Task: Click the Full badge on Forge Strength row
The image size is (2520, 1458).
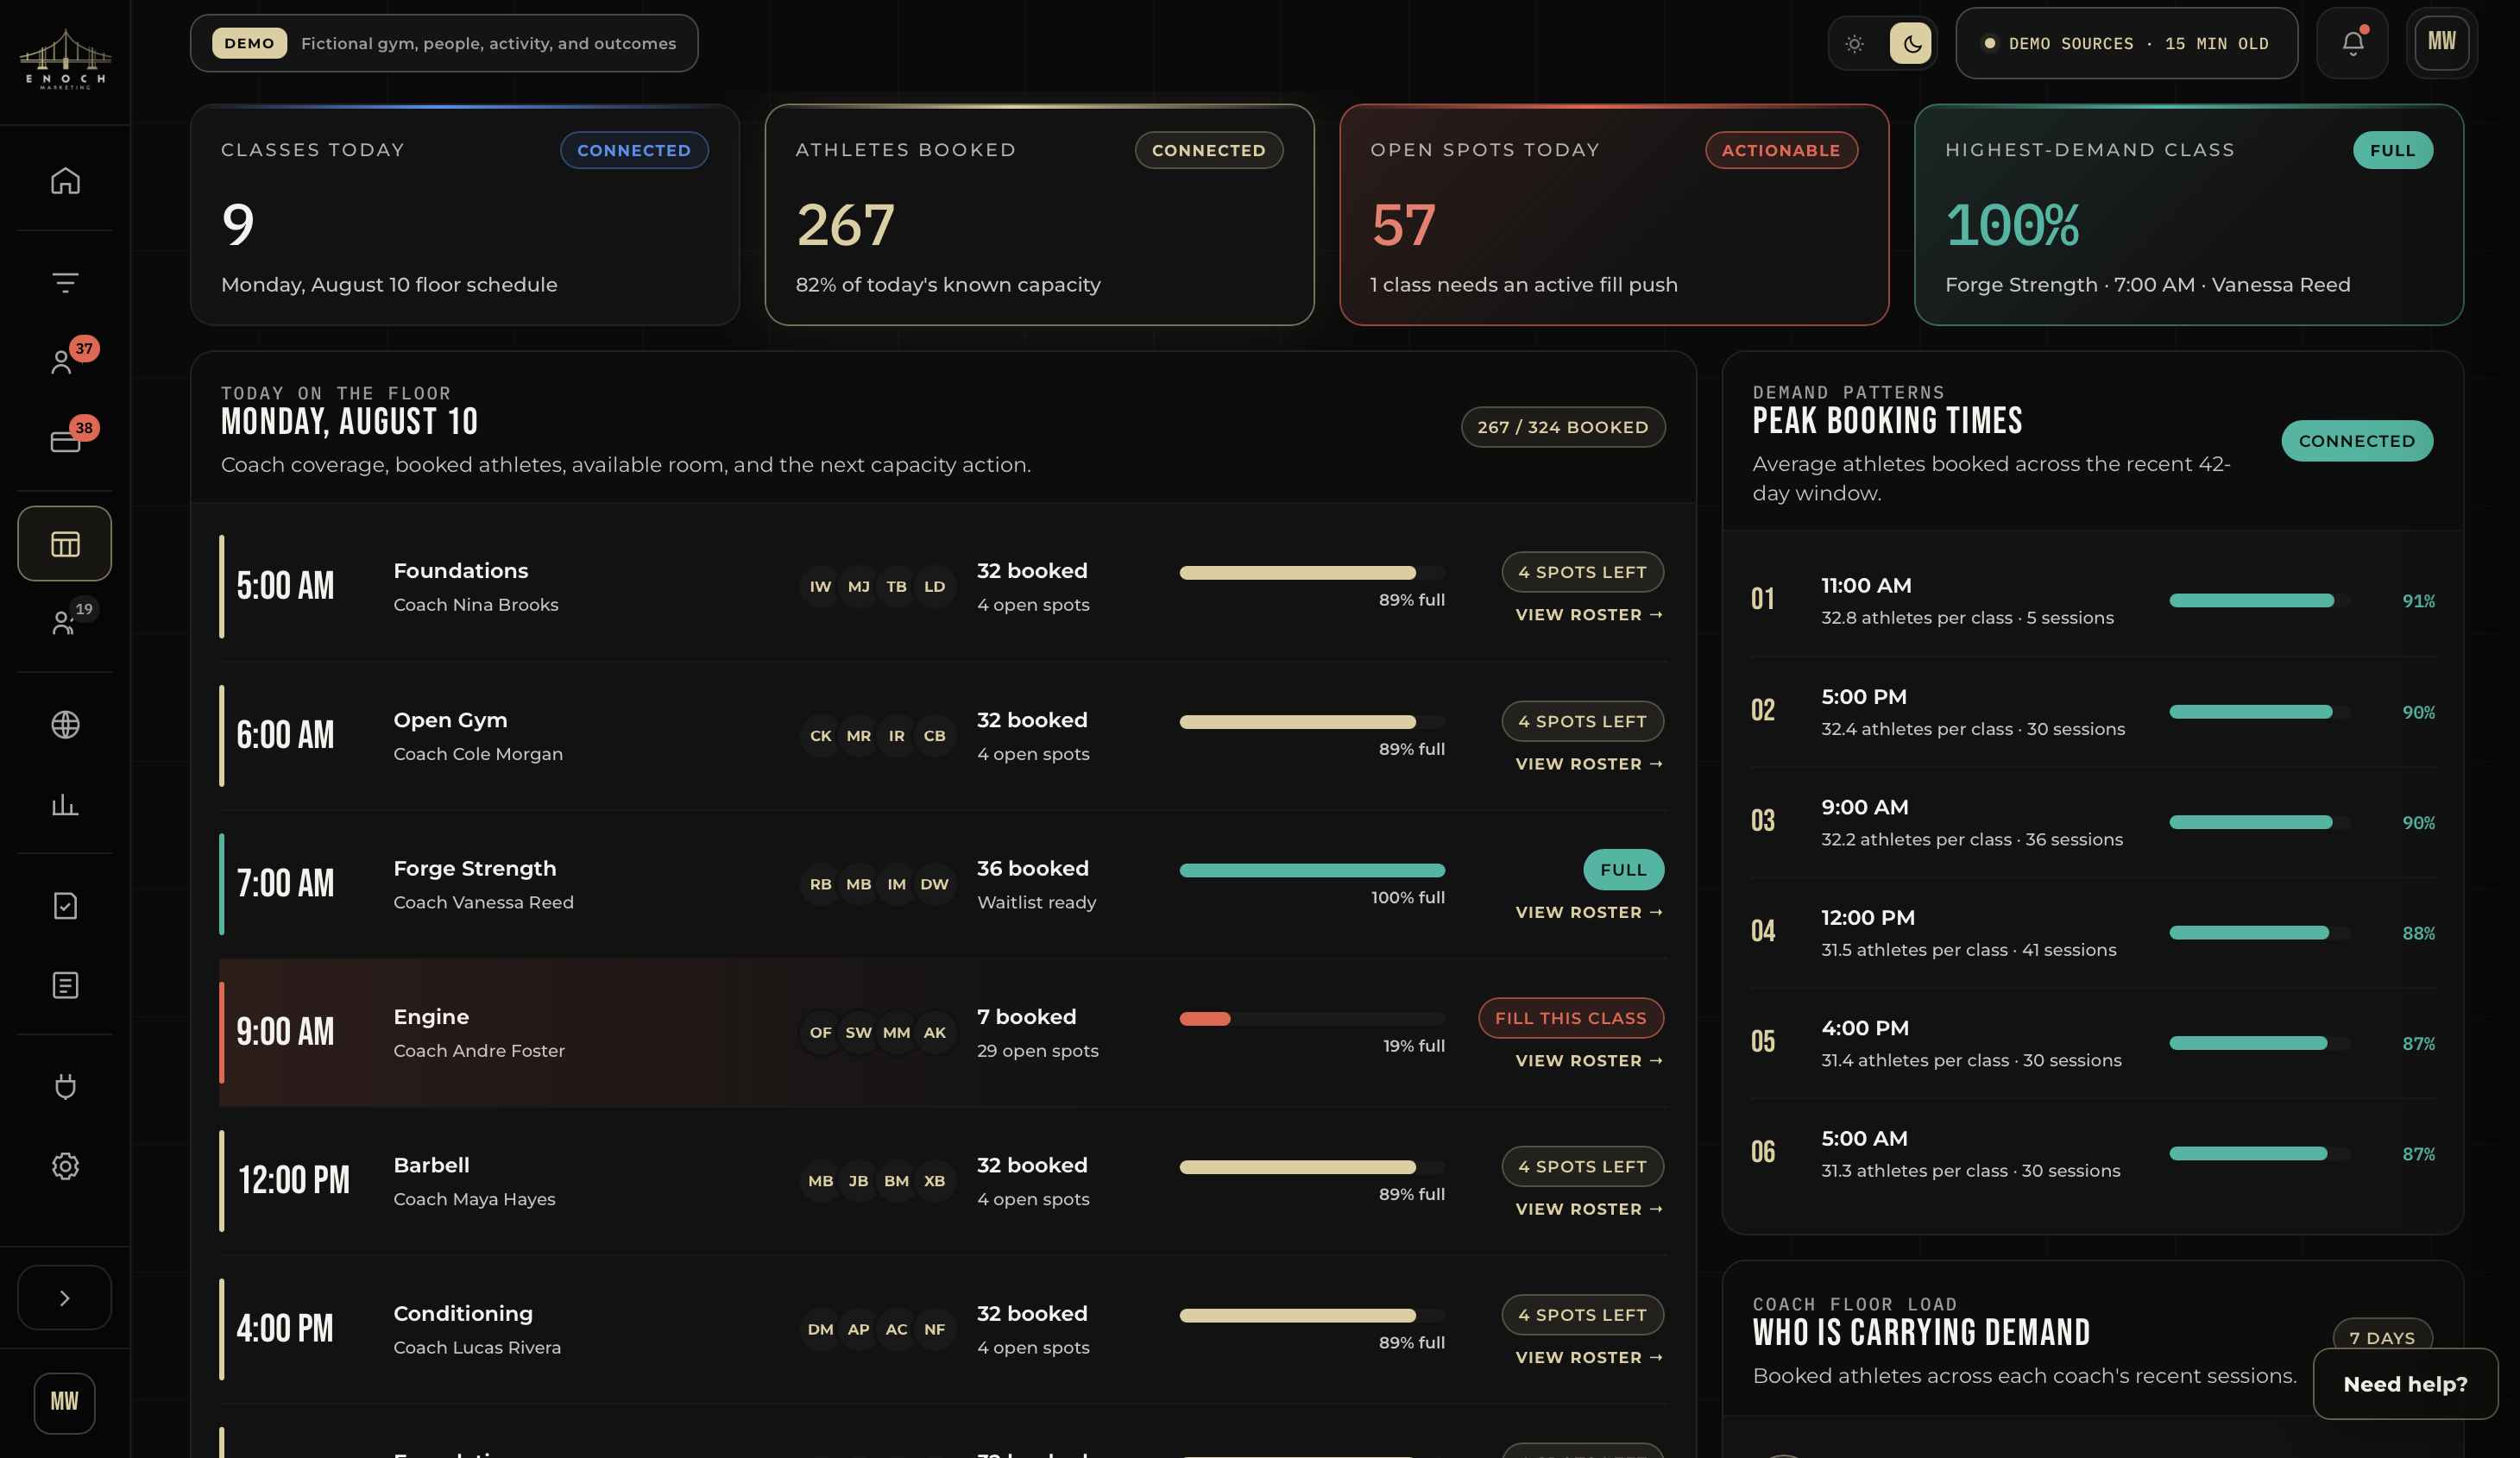Action: [1624, 870]
